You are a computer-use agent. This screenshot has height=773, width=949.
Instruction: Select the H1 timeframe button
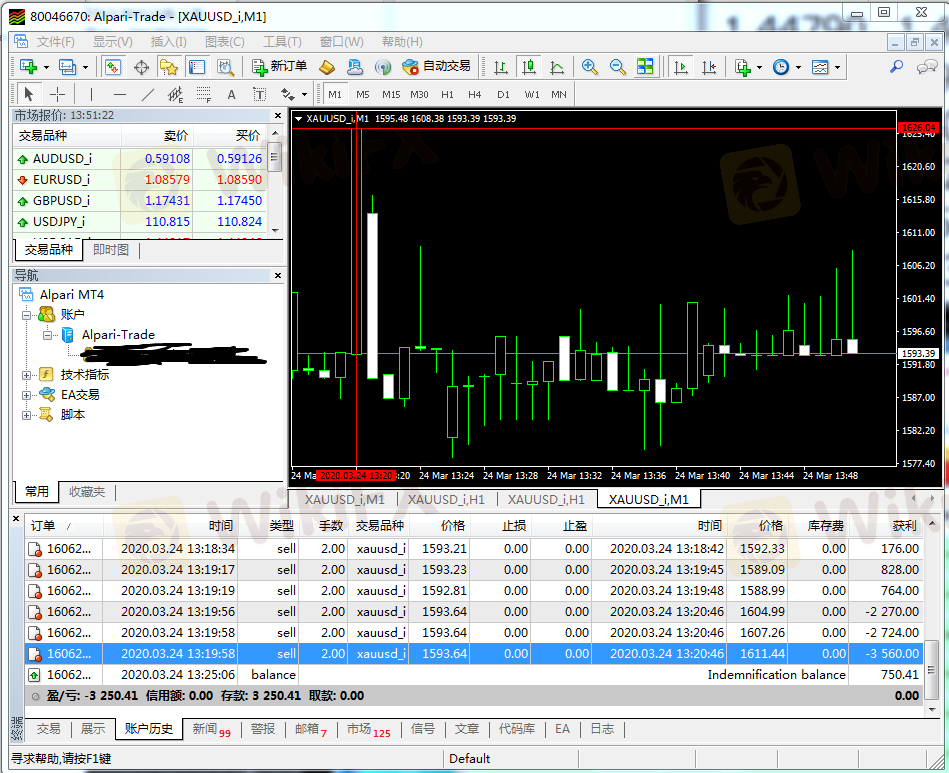coord(447,95)
